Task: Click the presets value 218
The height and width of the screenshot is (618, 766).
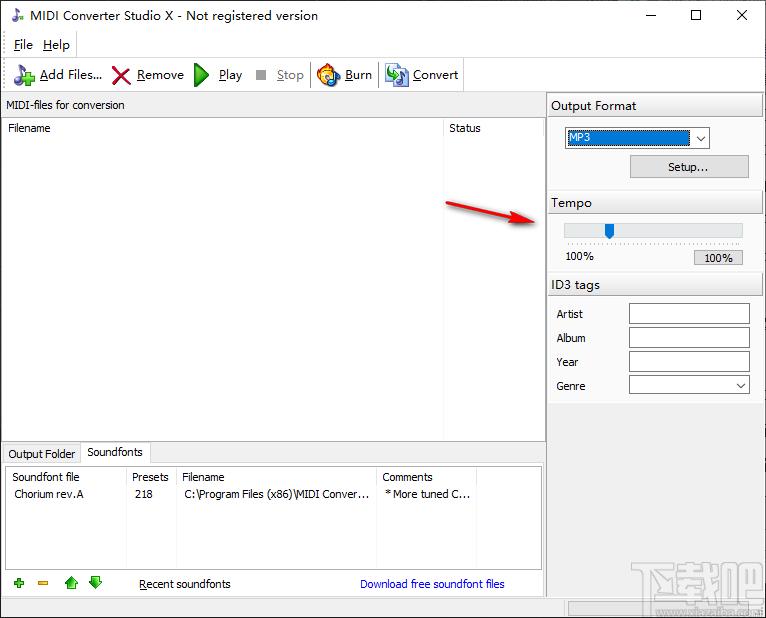Action: pos(144,494)
